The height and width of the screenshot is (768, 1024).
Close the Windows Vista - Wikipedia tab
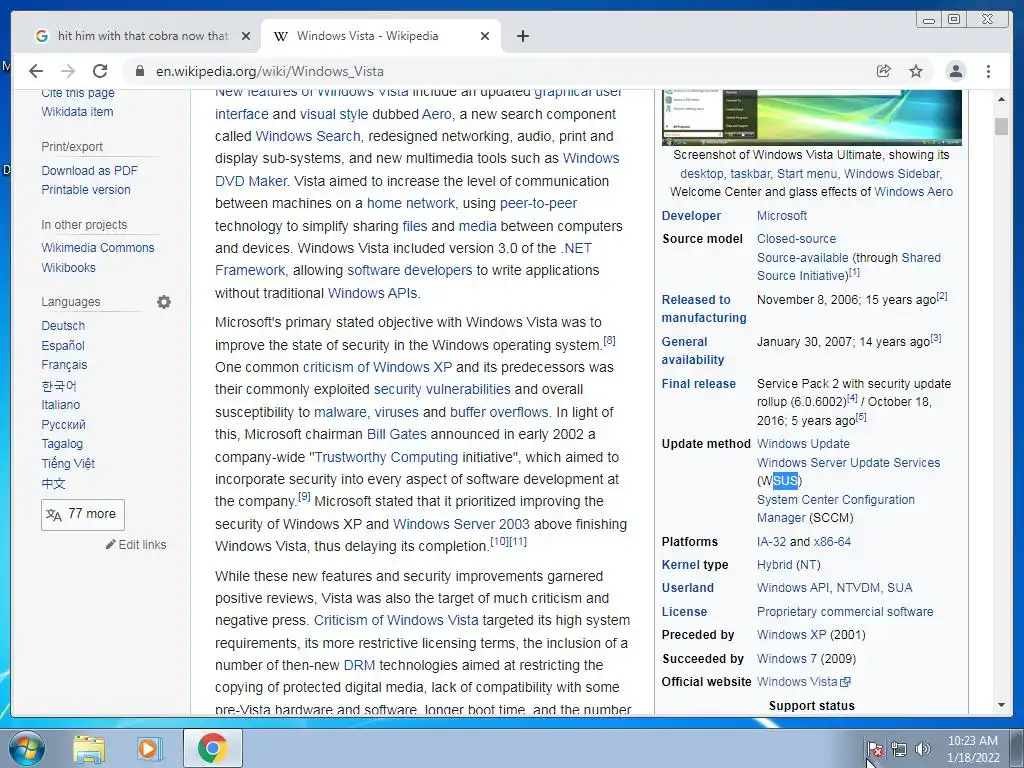click(485, 36)
